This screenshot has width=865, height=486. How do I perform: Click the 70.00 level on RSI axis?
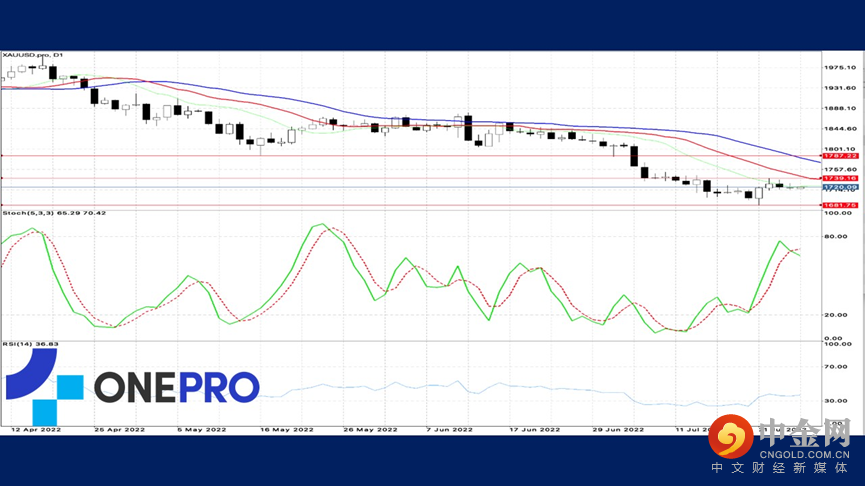pos(836,367)
